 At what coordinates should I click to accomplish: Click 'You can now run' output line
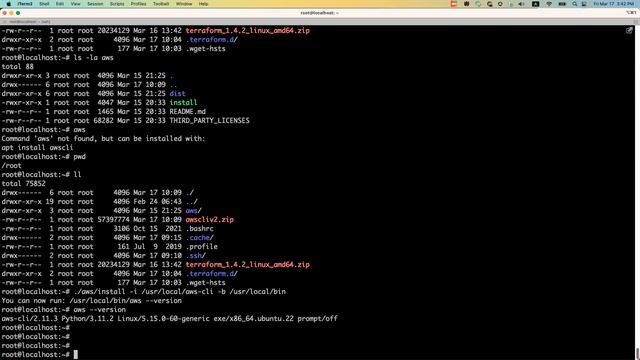(x=91, y=300)
